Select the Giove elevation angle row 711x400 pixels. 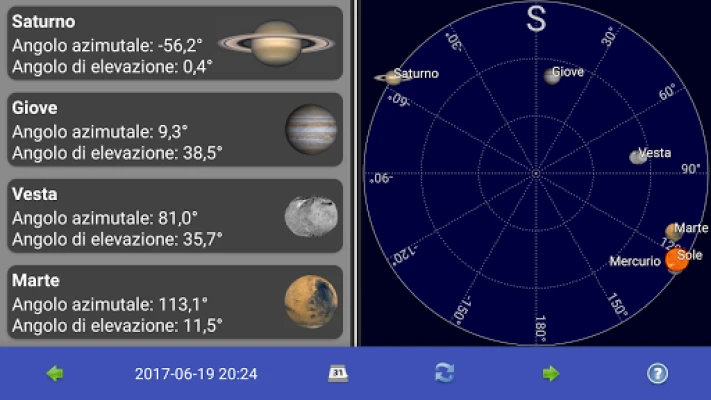click(x=117, y=153)
